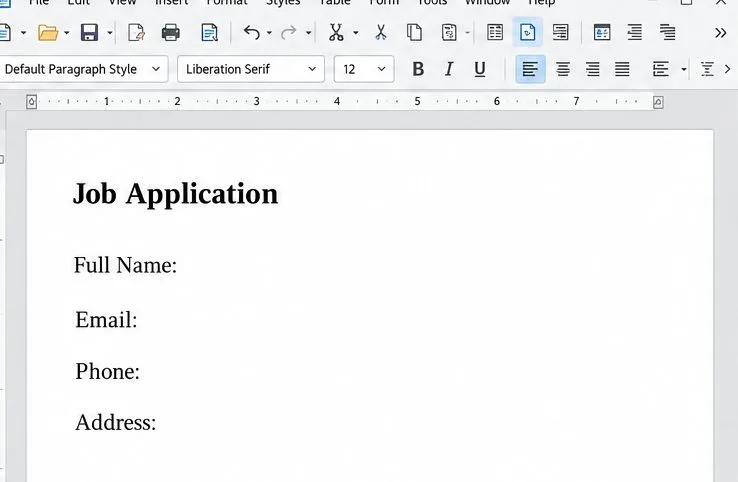Click the stepped-lines icon beside the overflow chevrons
The height and width of the screenshot is (482, 738).
[667, 32]
